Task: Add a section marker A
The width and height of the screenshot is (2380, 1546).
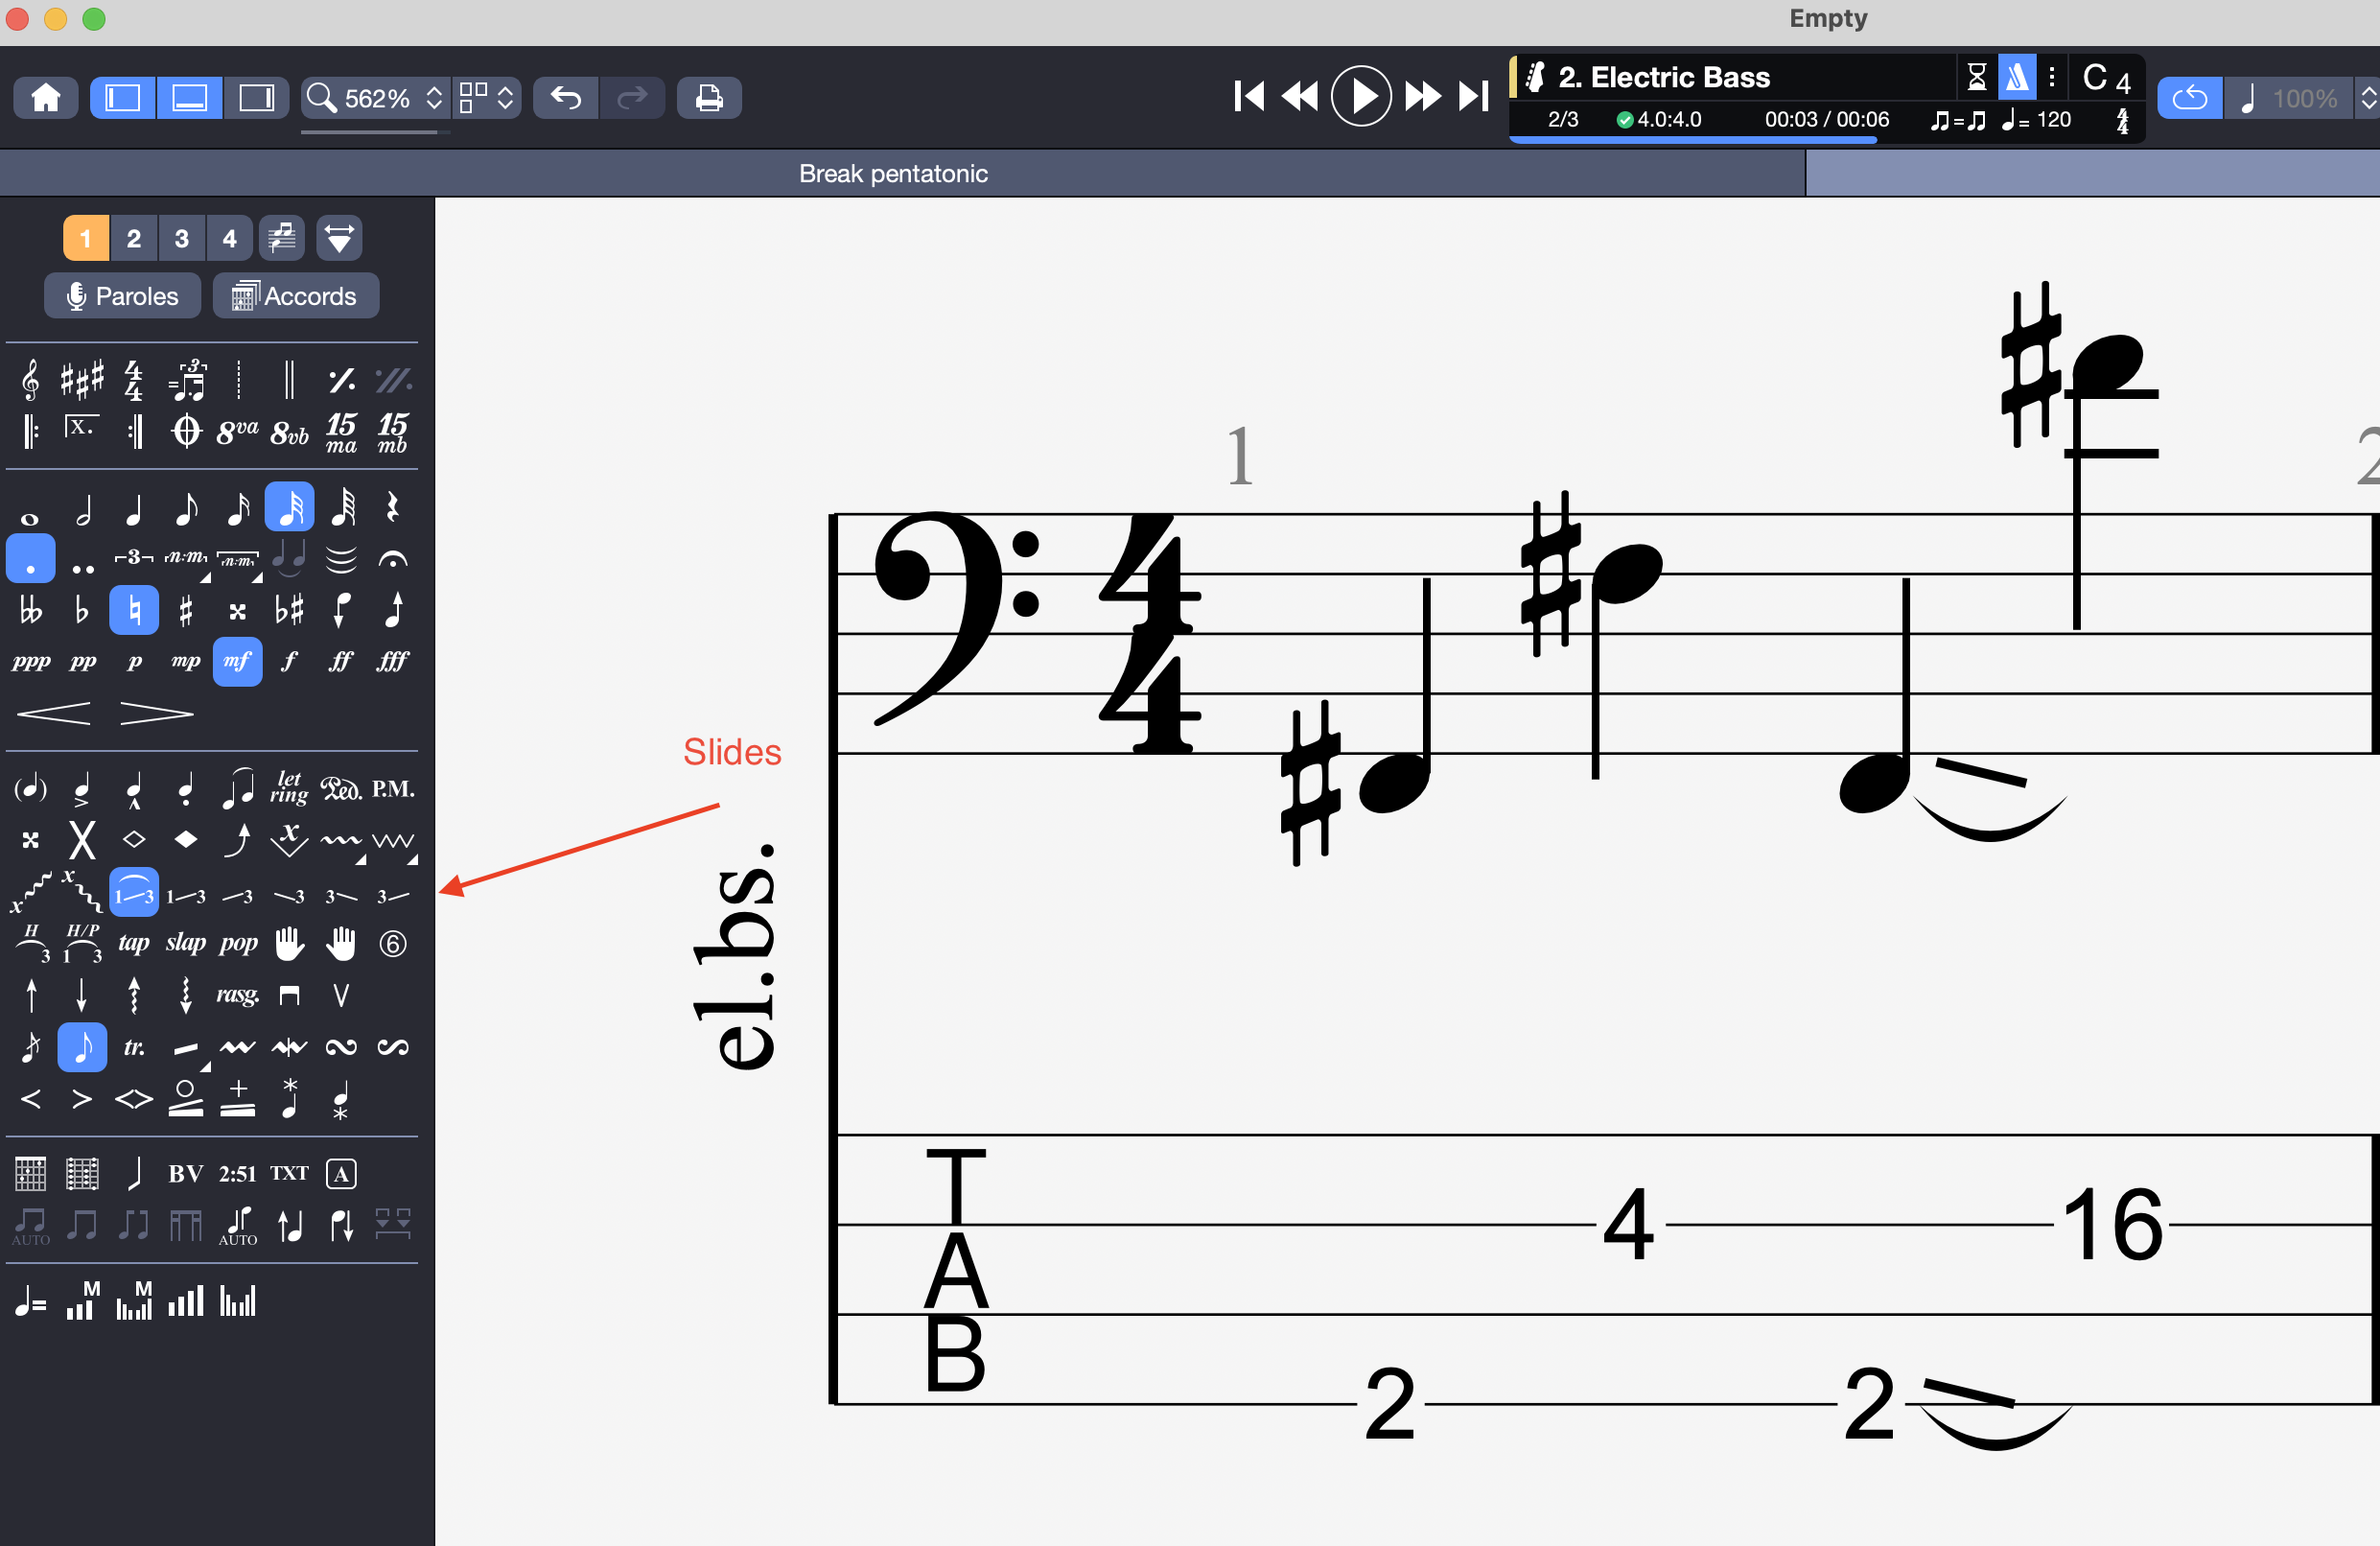Action: point(341,1173)
